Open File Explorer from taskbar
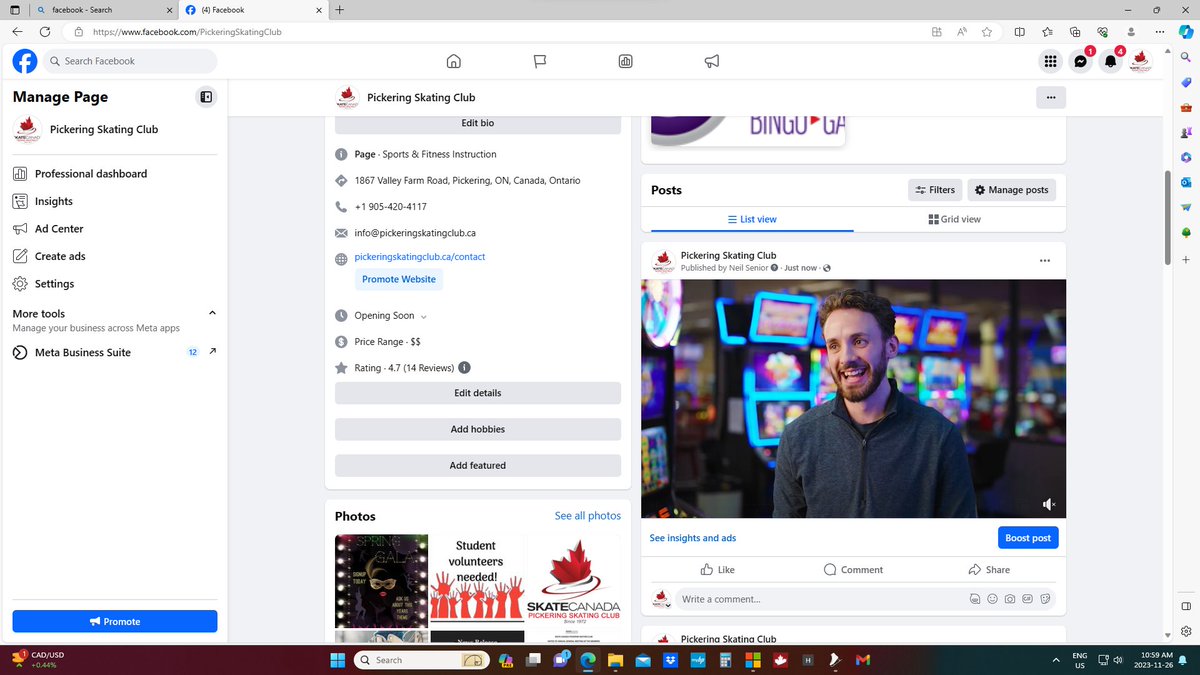This screenshot has width=1200, height=675. tap(615, 660)
